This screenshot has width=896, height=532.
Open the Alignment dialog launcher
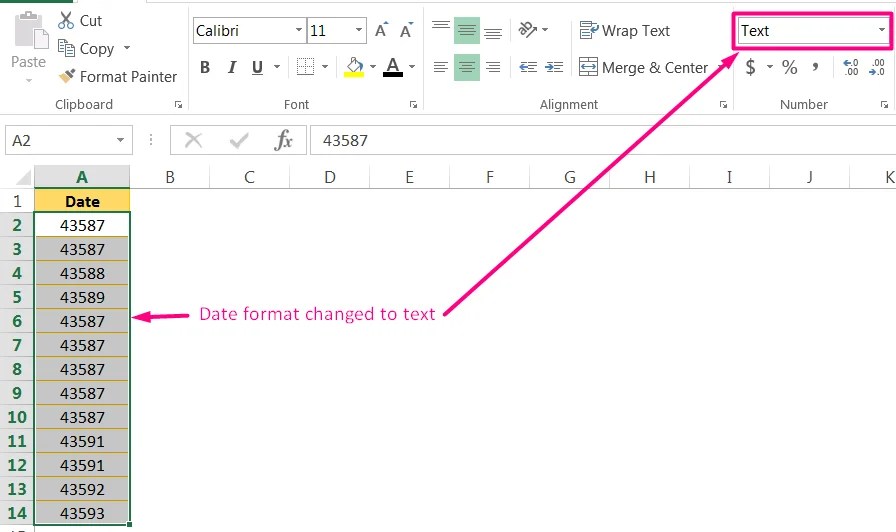tap(723, 105)
